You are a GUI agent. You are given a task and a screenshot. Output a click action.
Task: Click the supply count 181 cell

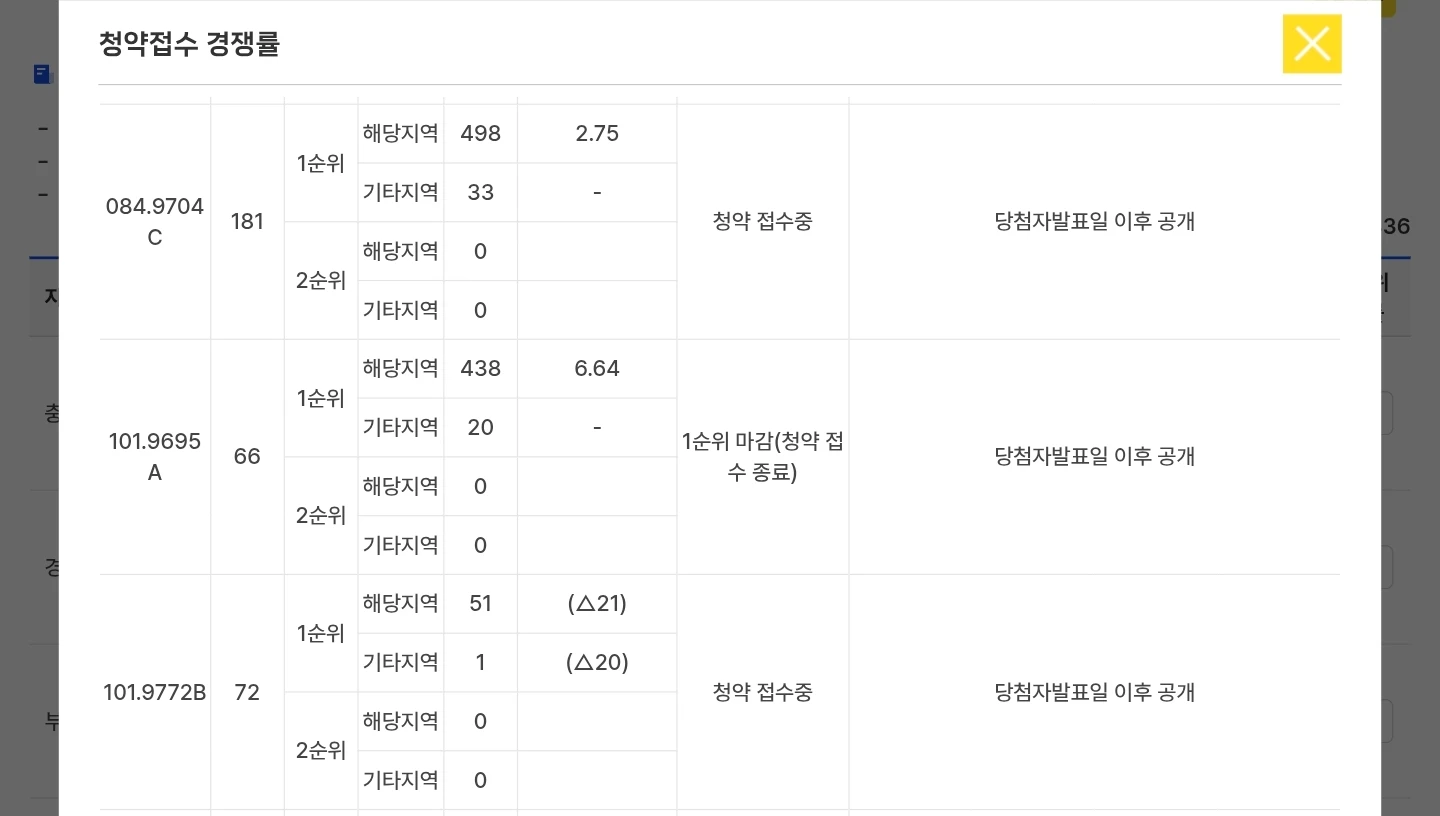[247, 222]
